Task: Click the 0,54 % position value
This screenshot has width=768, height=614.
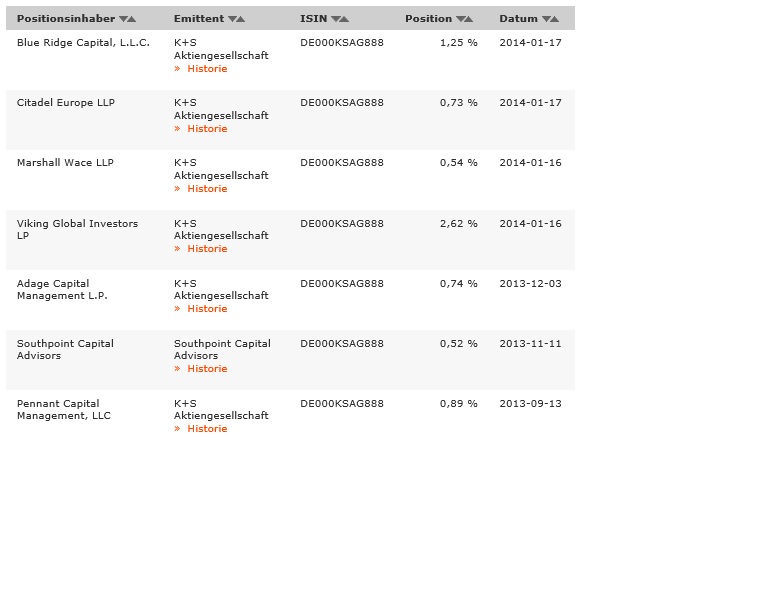Action: (x=458, y=163)
